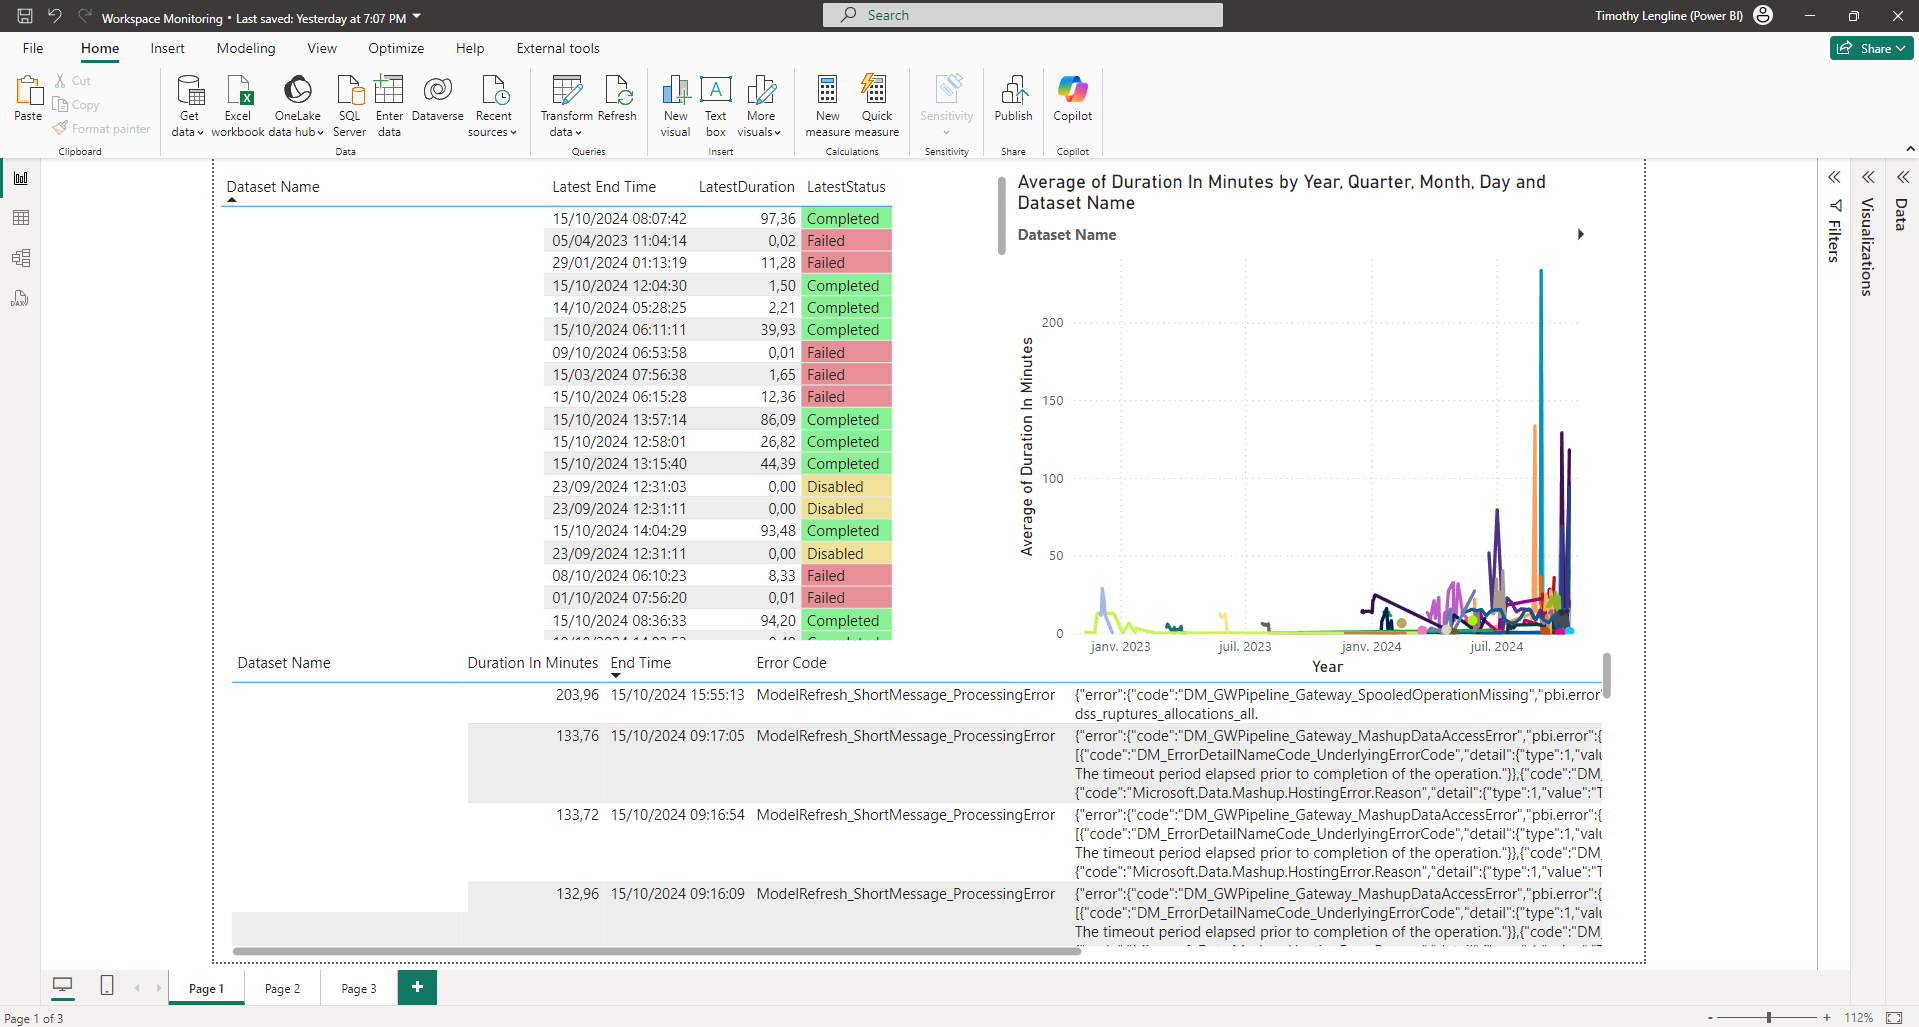Expand the Filters pane
The width and height of the screenshot is (1919, 1027).
coord(1834,177)
